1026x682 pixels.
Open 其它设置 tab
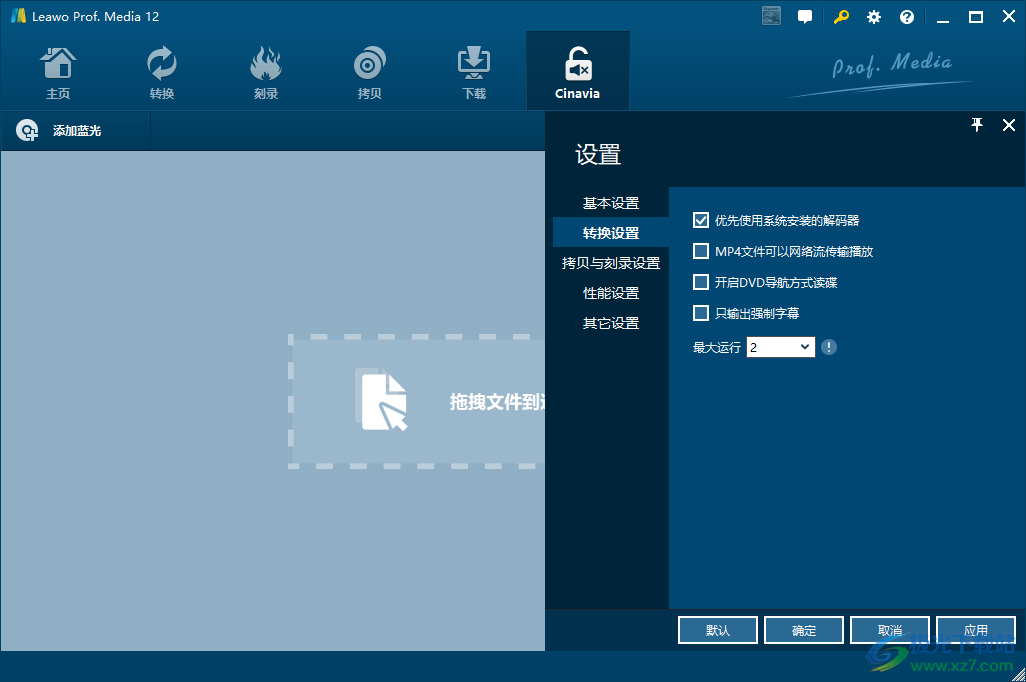(610, 323)
